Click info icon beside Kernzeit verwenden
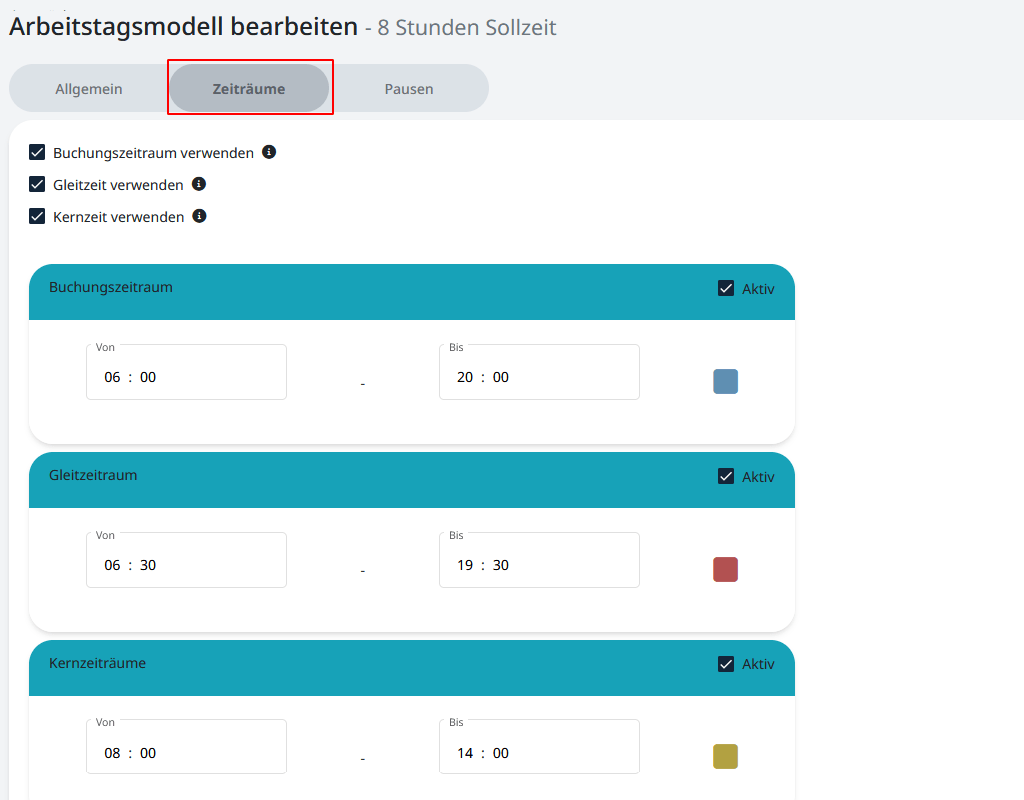 (200, 216)
